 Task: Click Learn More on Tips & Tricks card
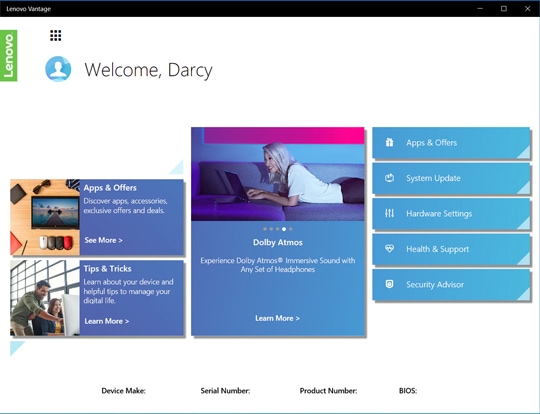107,321
